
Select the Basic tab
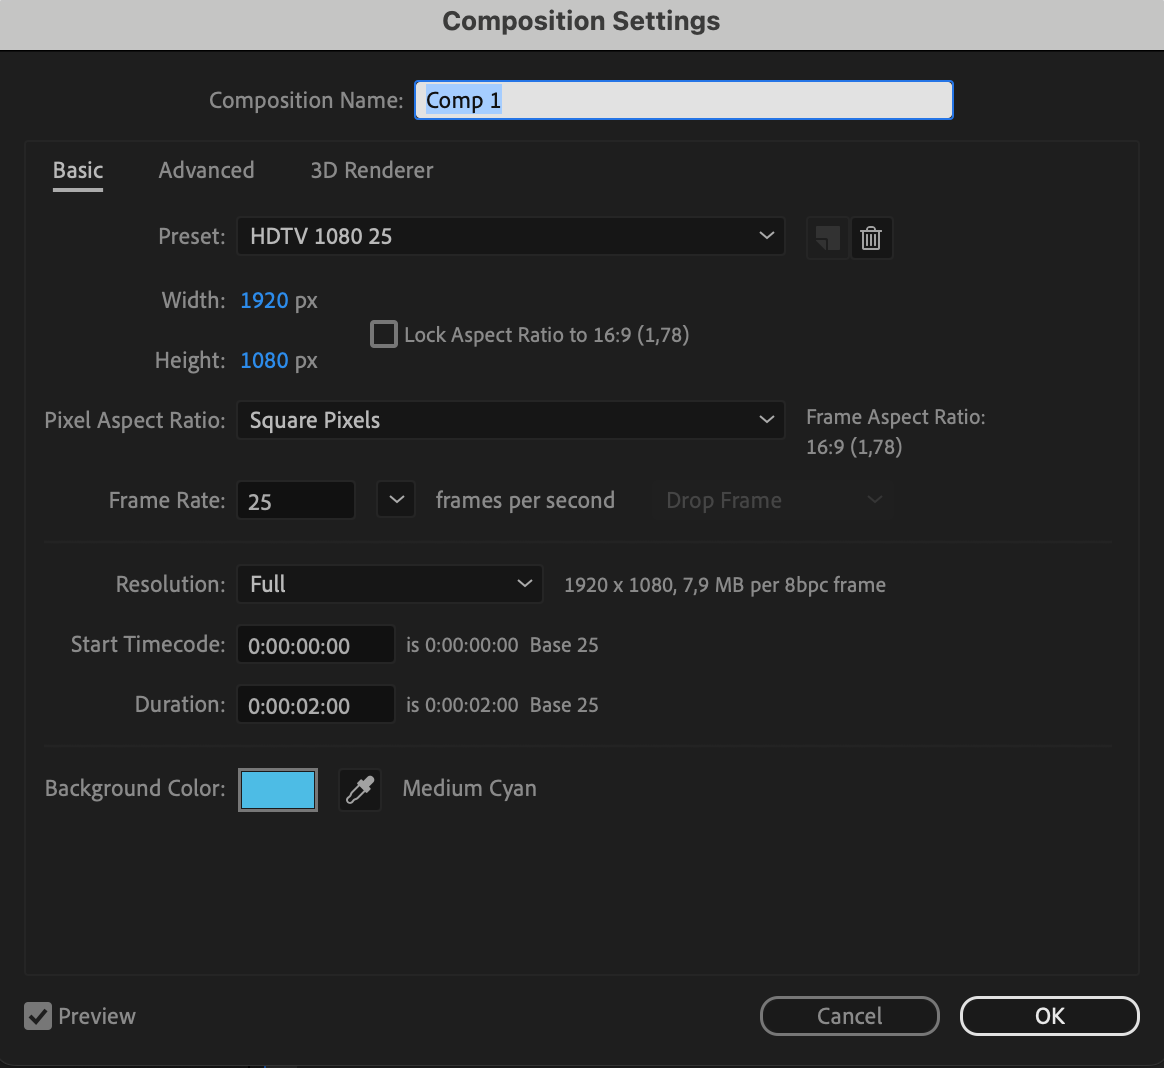pos(78,170)
